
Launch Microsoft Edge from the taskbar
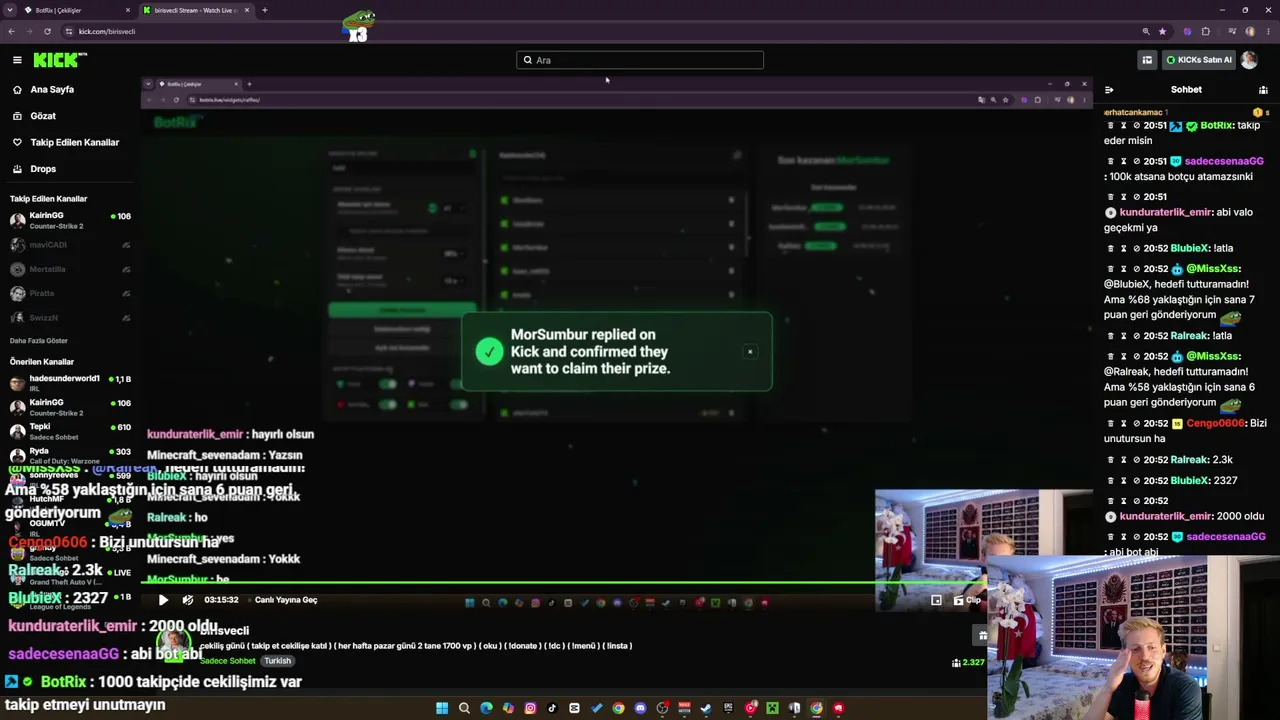[486, 708]
